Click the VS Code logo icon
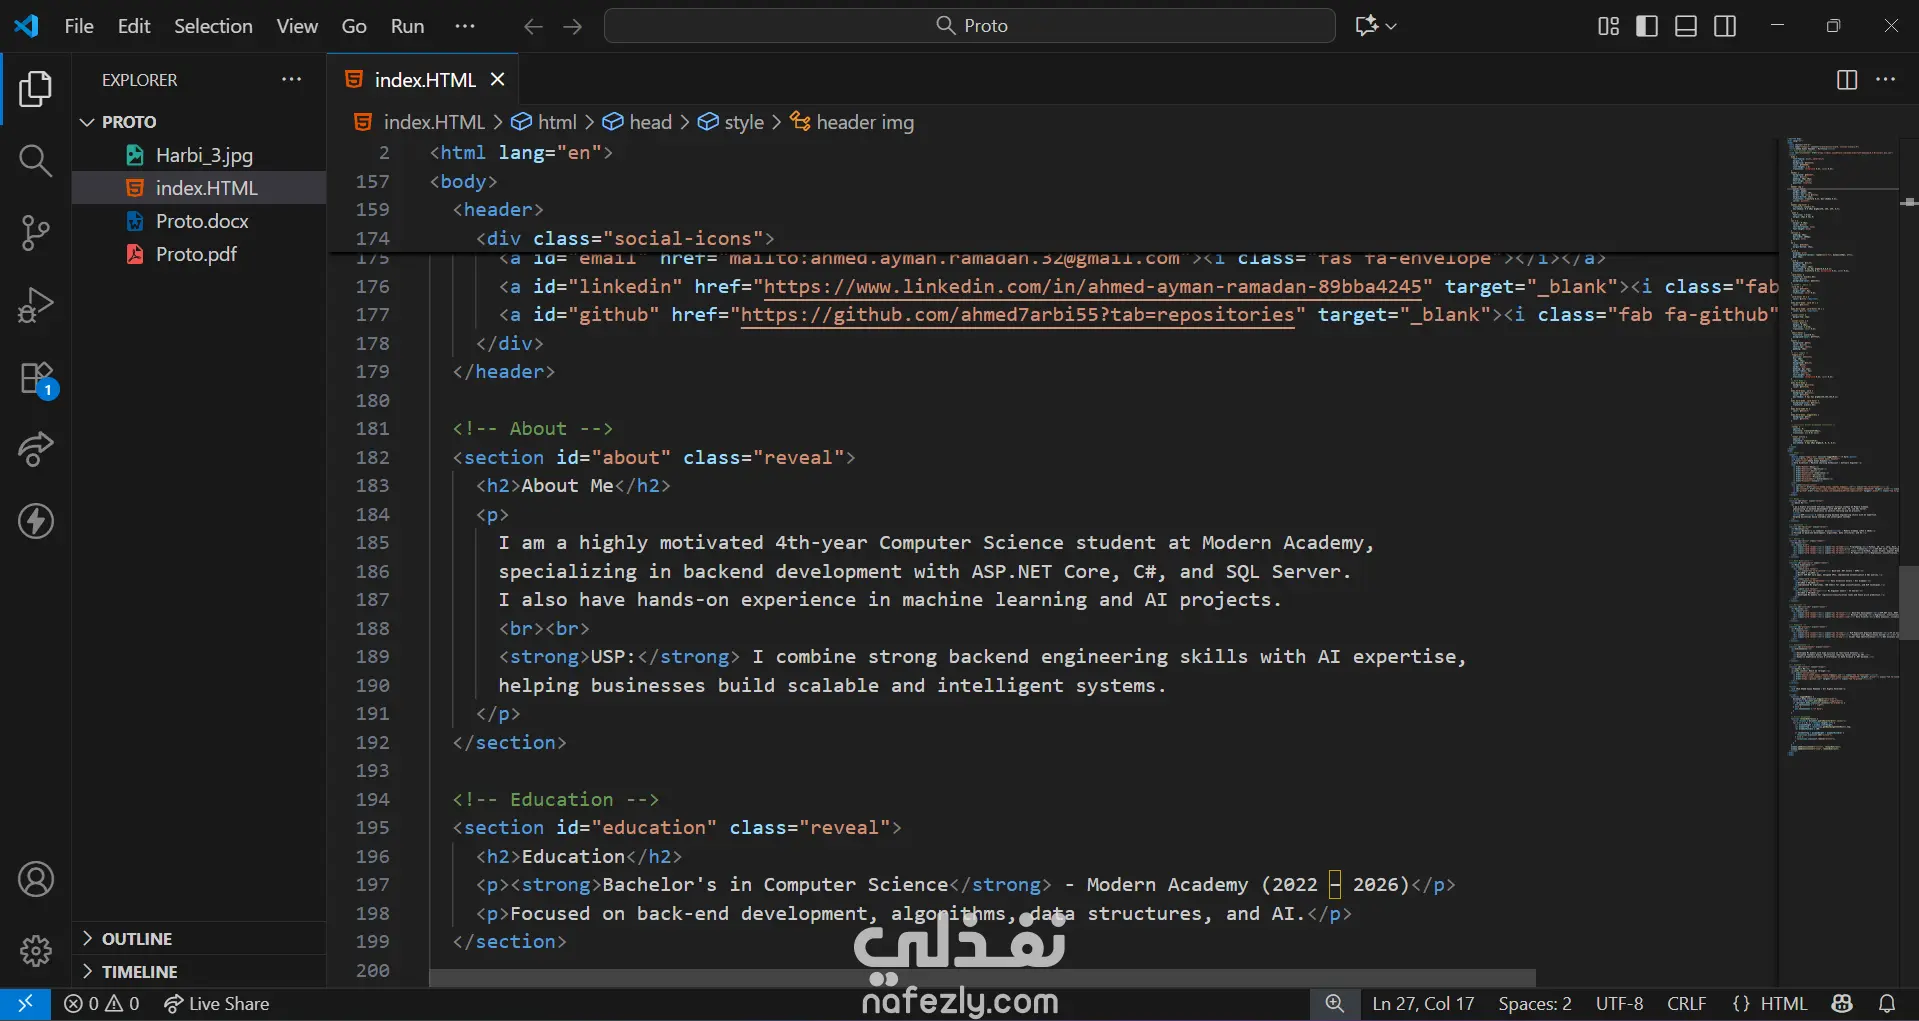This screenshot has height=1021, width=1919. [27, 26]
